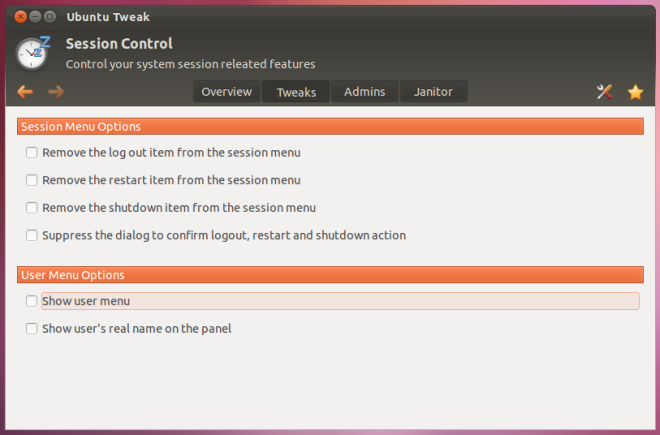Minimize the Ubuntu Tweak window
Viewport: 660px width, 435px height.
click(35, 17)
